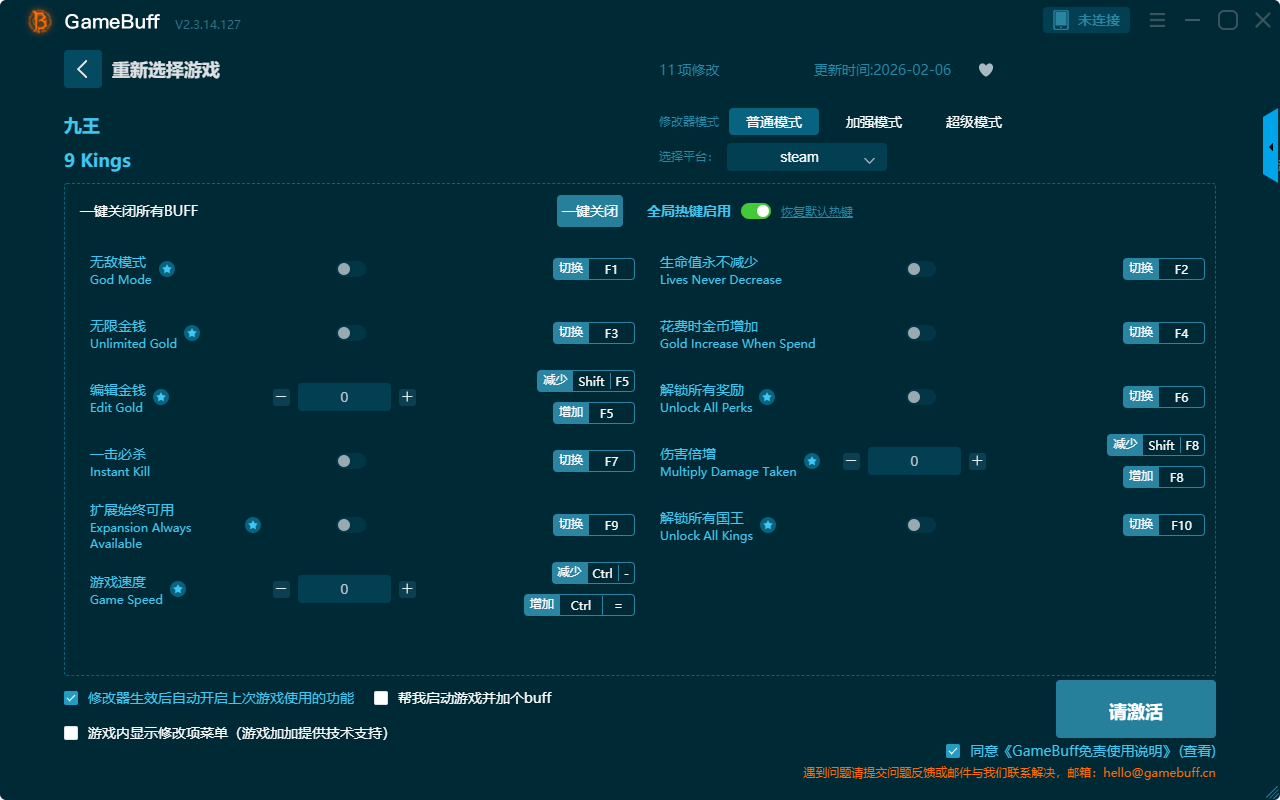Check the in-game cheat menu display checkbox
1280x800 pixels.
click(71, 733)
